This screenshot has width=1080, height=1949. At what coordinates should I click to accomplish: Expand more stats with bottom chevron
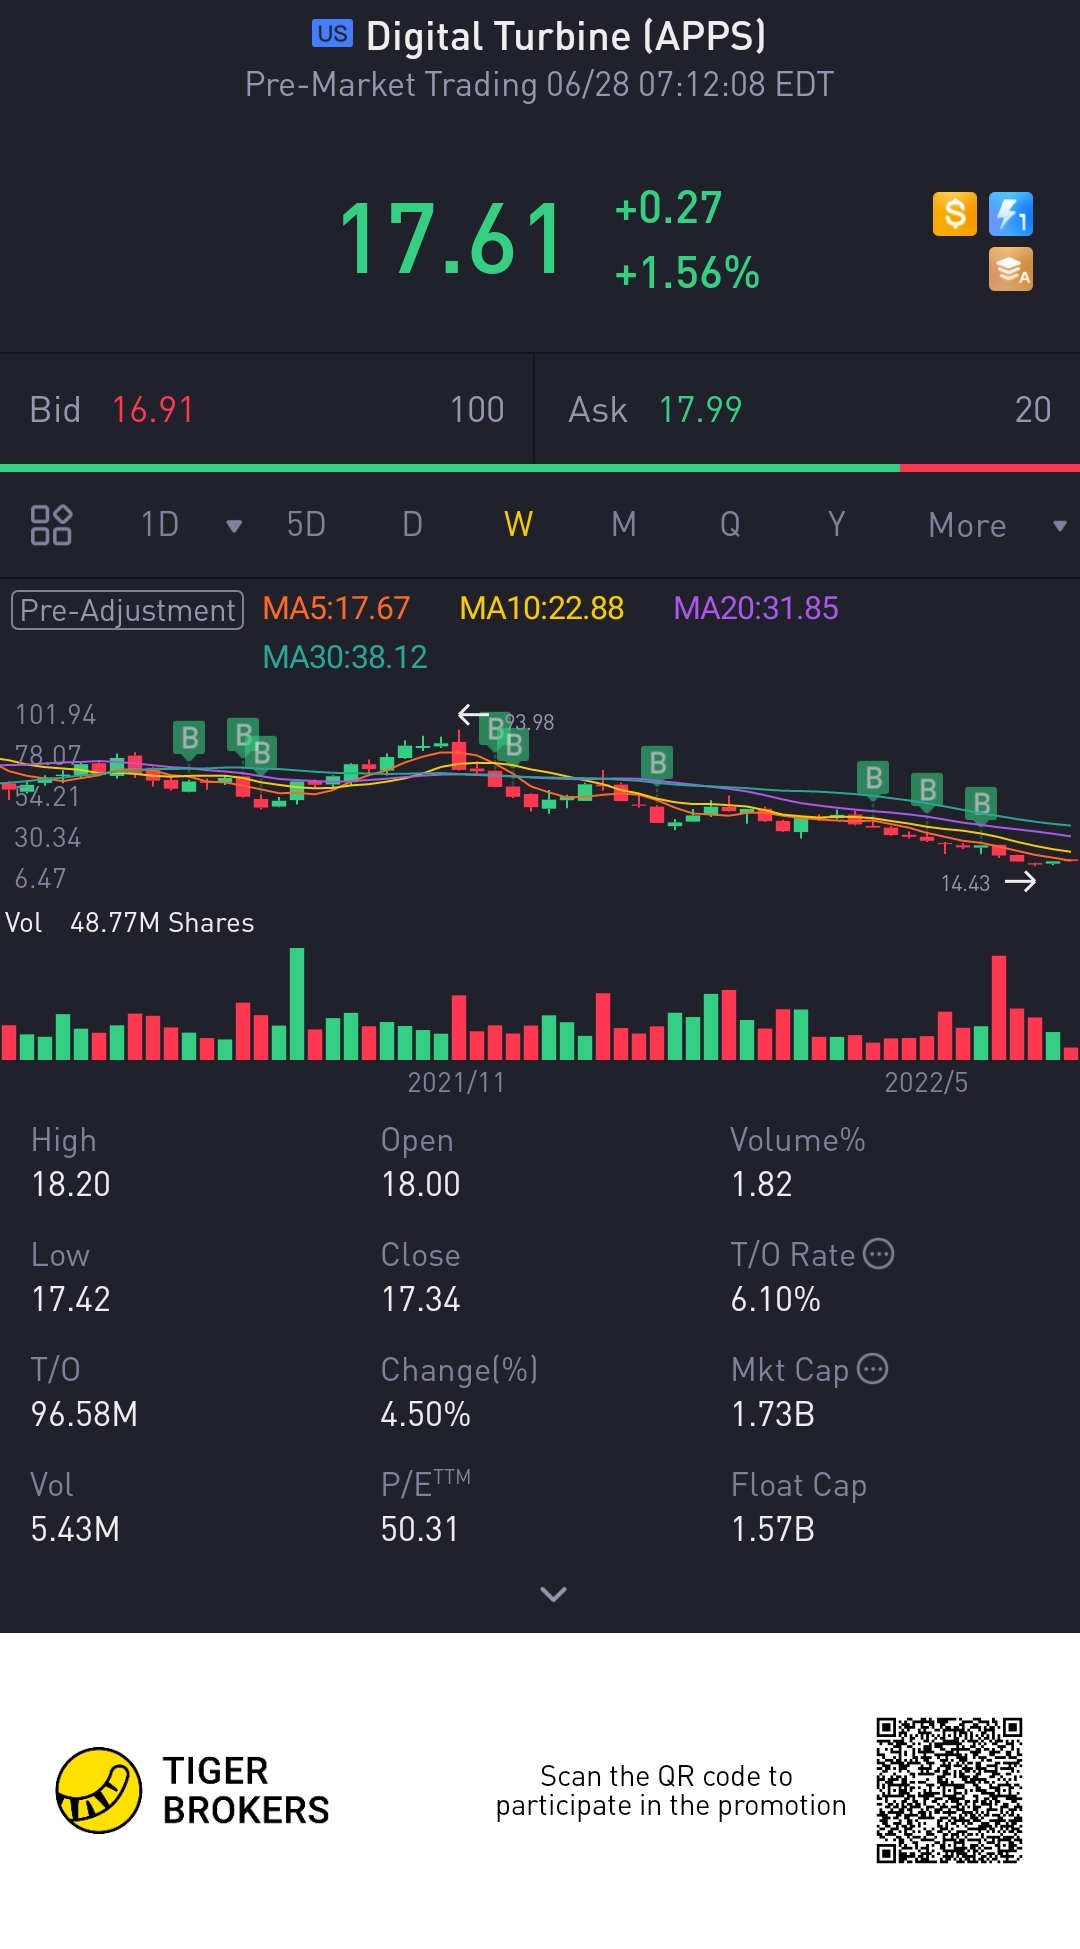[x=553, y=1594]
